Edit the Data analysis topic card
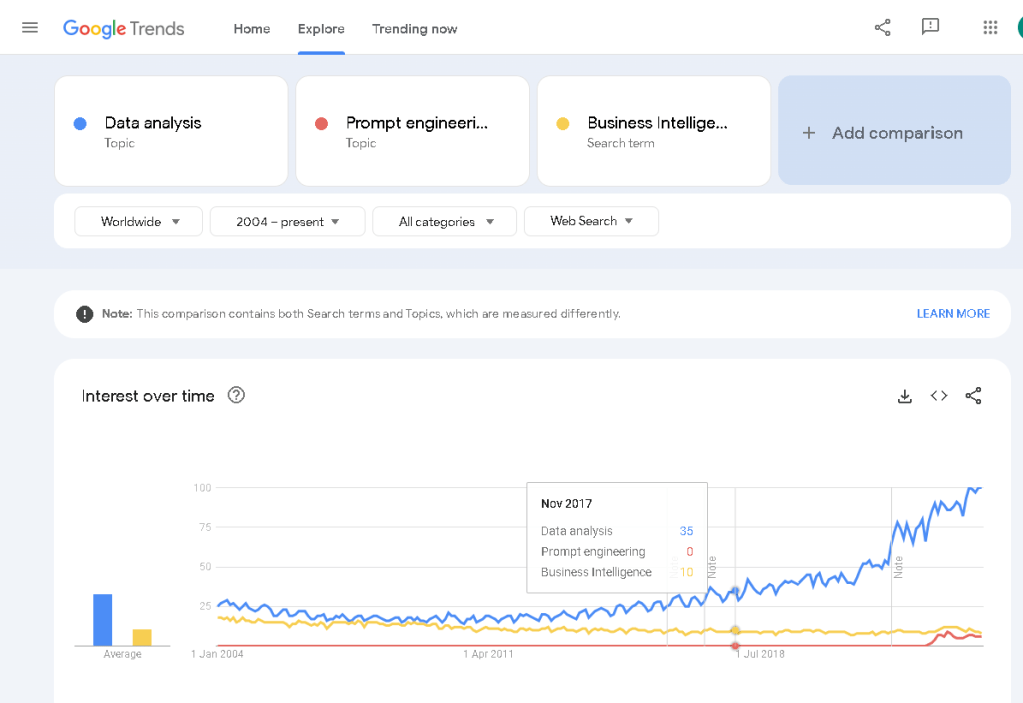This screenshot has width=1023, height=703. (x=171, y=131)
